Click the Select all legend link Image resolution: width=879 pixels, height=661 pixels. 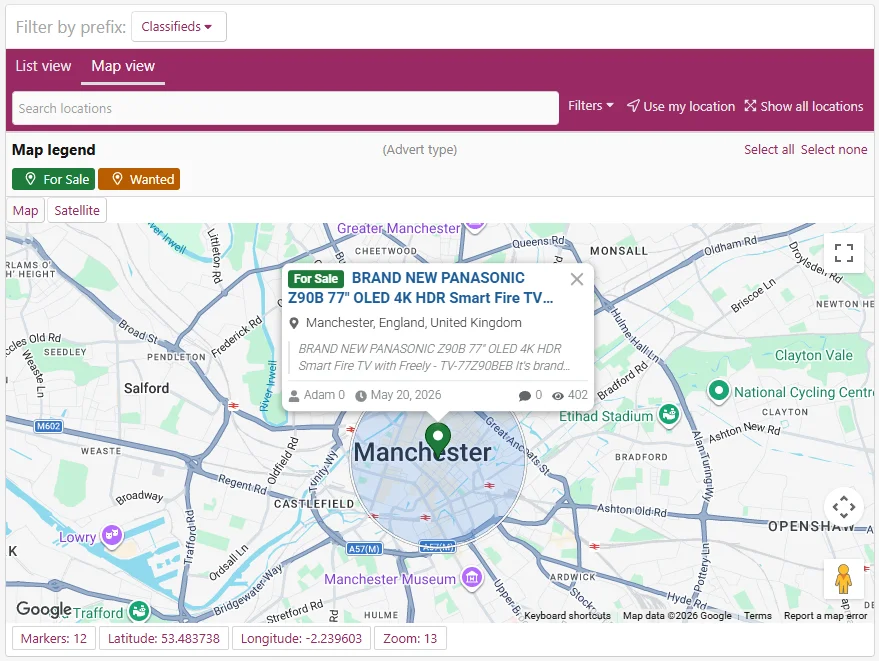[769, 150]
